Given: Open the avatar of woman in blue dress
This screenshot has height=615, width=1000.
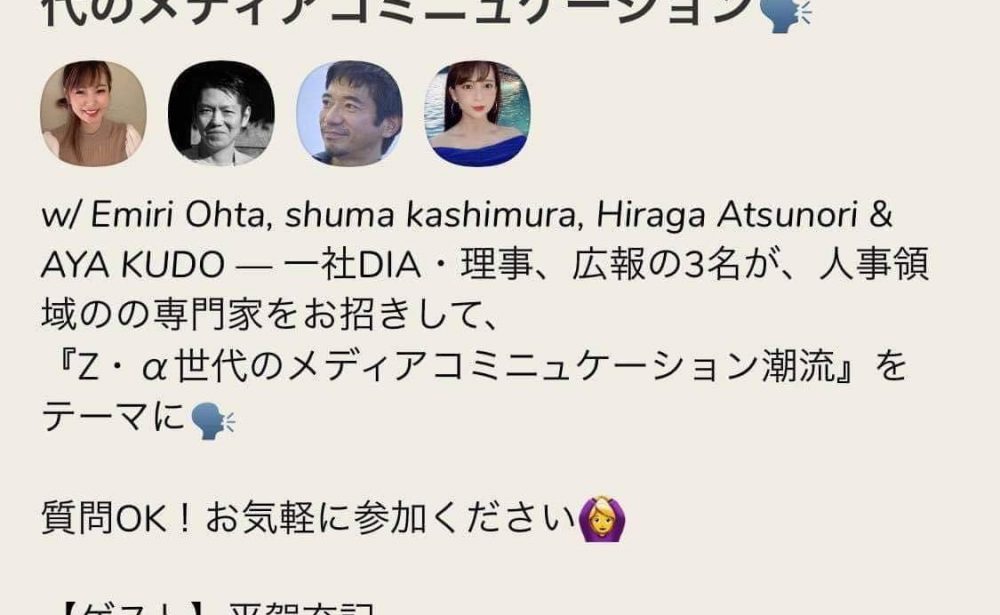Looking at the screenshot, I should (x=478, y=114).
